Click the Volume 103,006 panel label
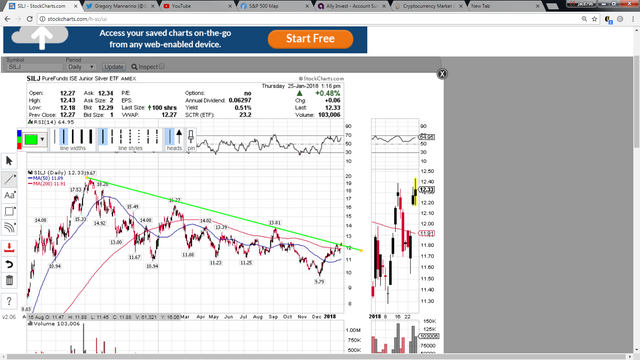 point(54,324)
